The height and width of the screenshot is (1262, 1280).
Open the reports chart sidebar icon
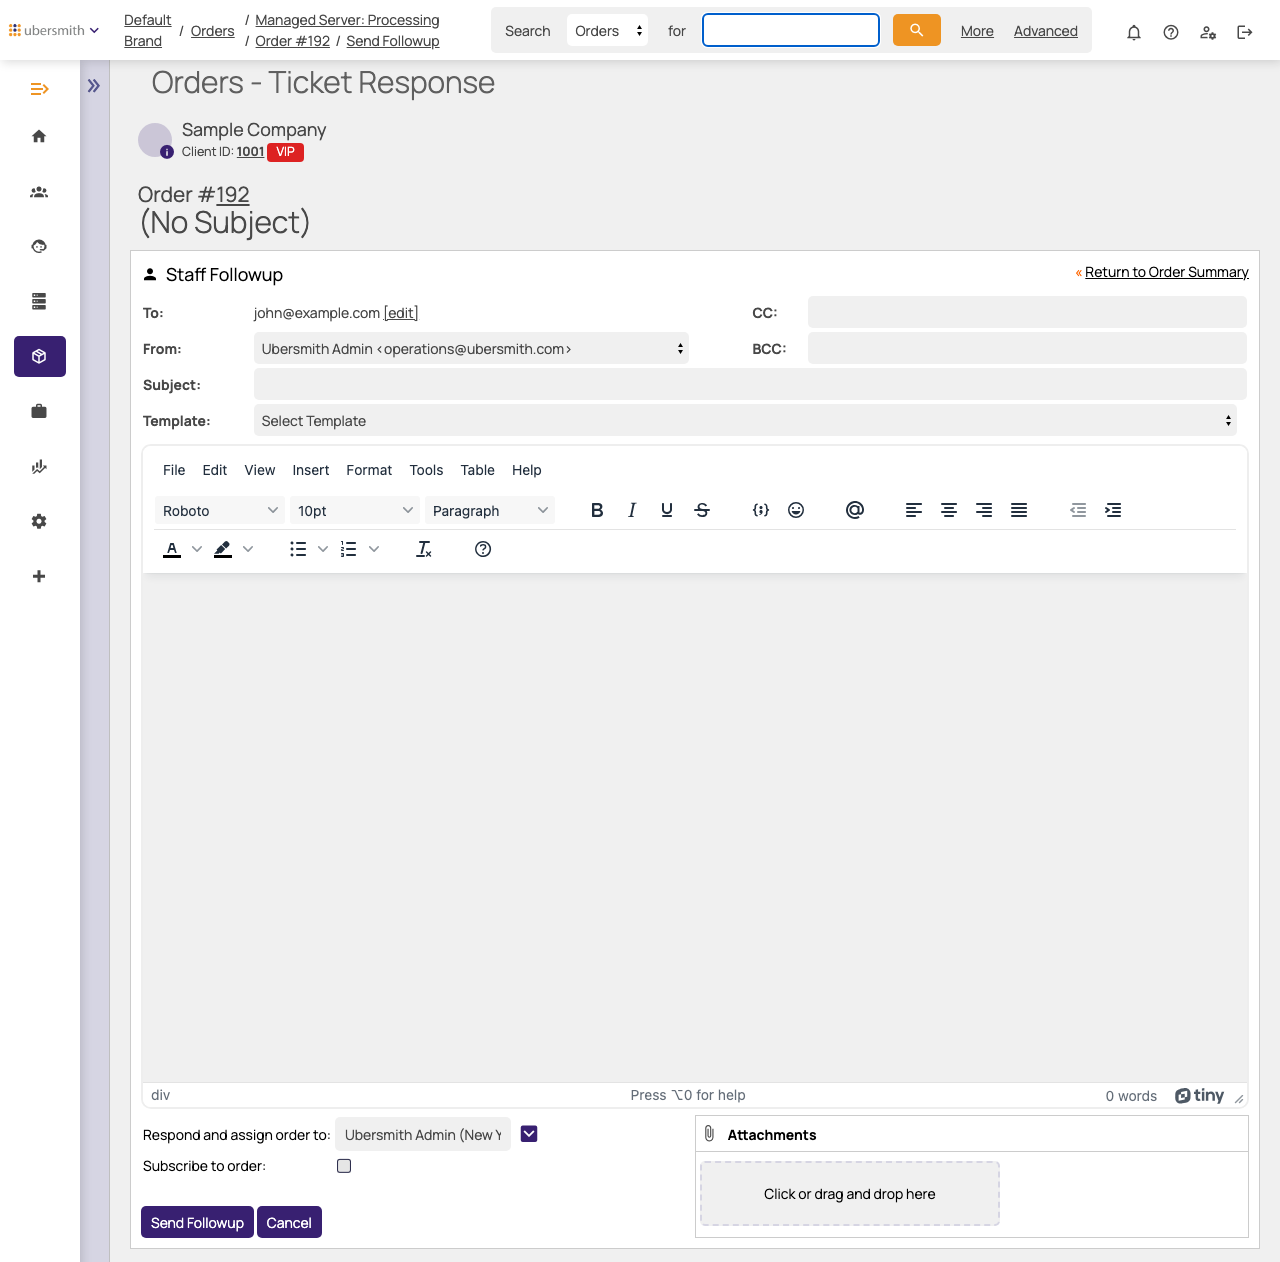click(x=39, y=466)
